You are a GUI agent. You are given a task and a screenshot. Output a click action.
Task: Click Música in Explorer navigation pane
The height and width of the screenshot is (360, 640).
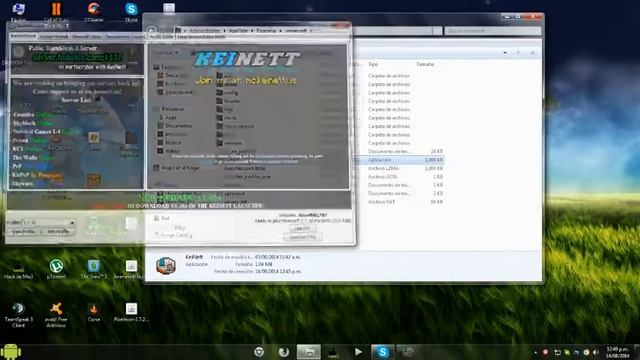click(169, 142)
